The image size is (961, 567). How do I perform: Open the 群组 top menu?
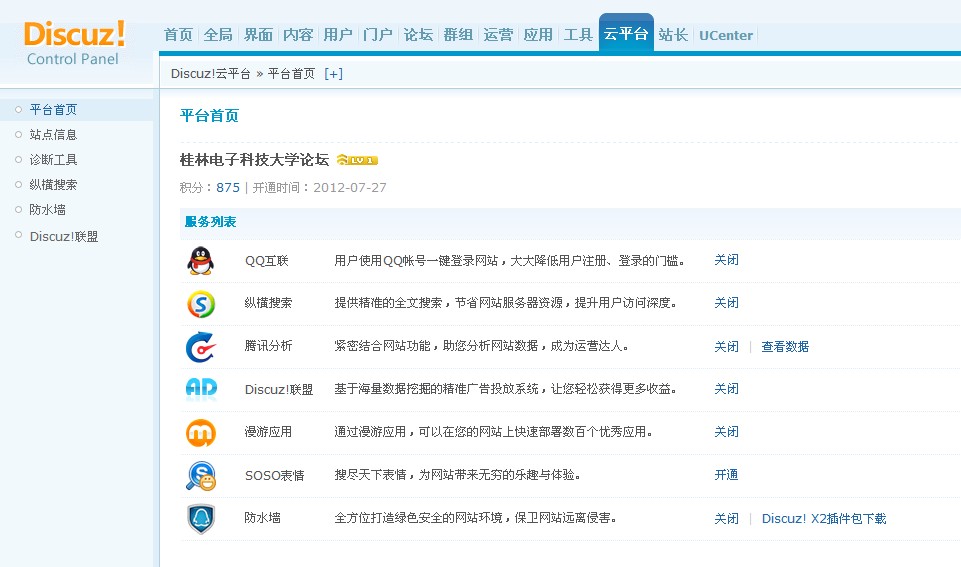click(458, 35)
